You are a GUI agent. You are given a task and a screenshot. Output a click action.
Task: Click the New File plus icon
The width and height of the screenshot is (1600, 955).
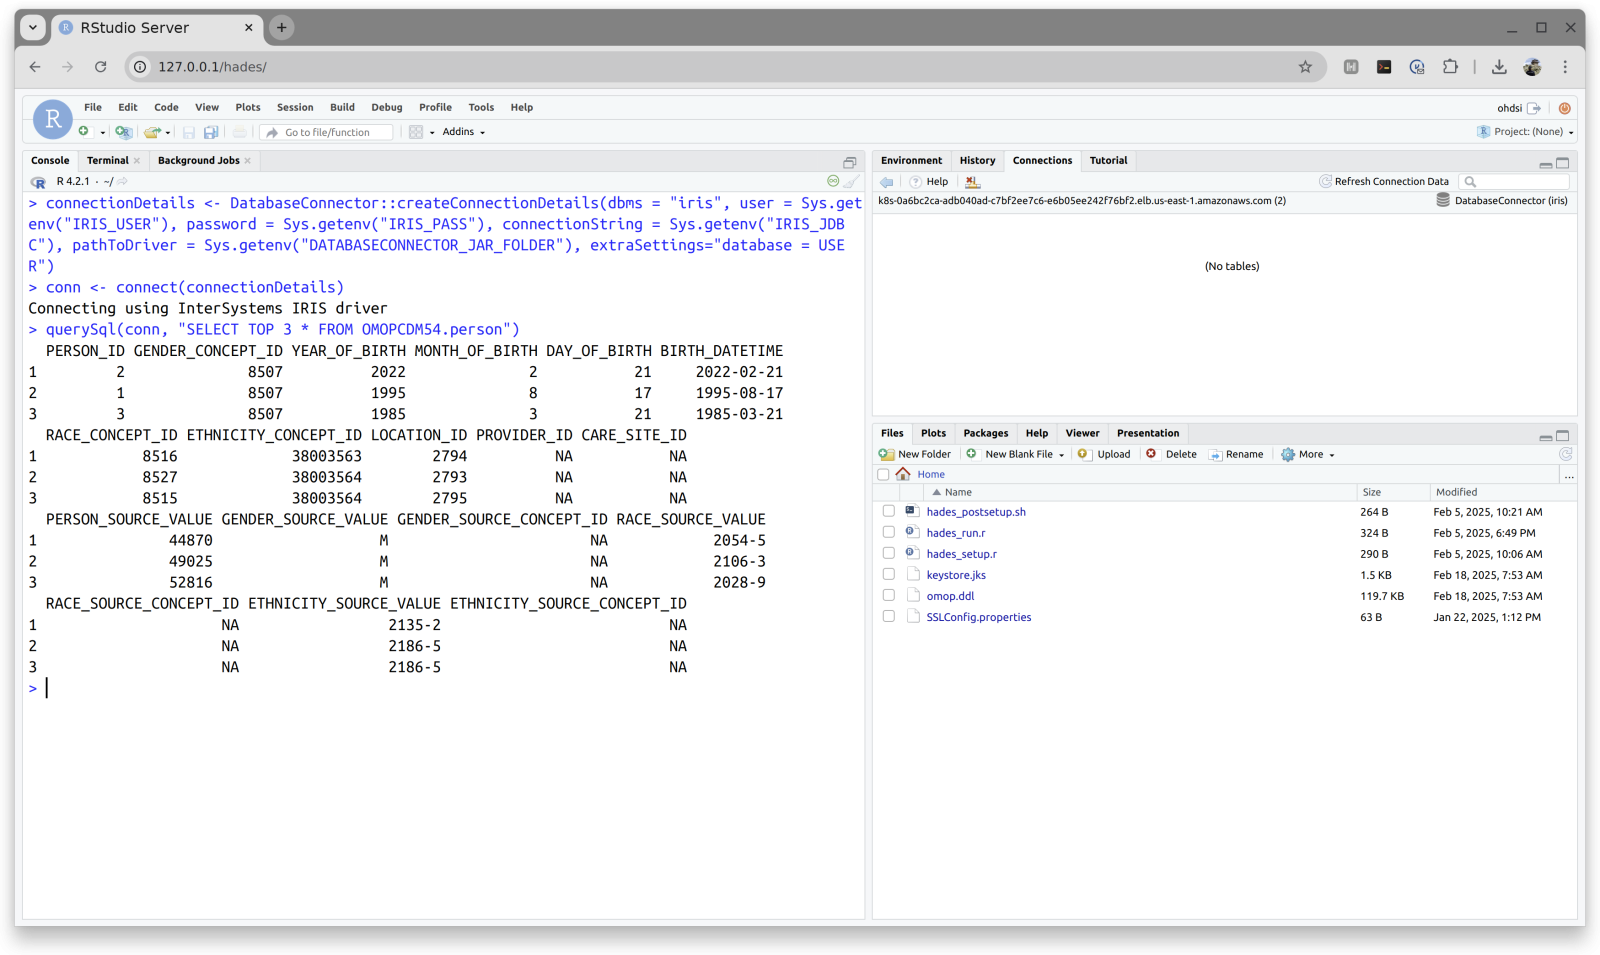[84, 131]
